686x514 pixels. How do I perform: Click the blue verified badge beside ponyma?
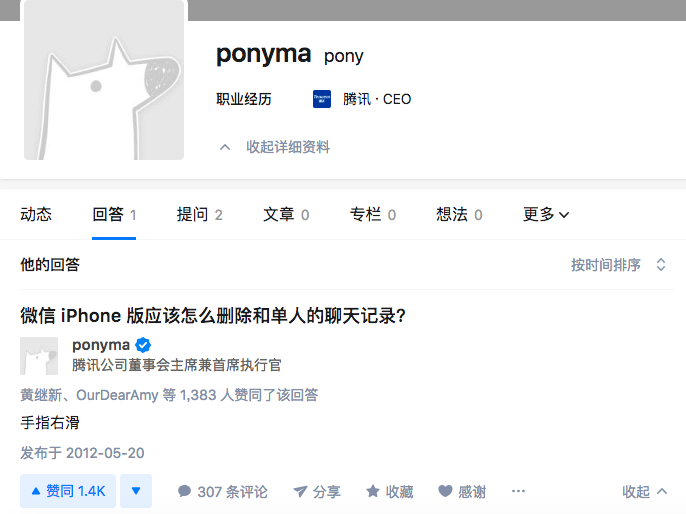143,345
